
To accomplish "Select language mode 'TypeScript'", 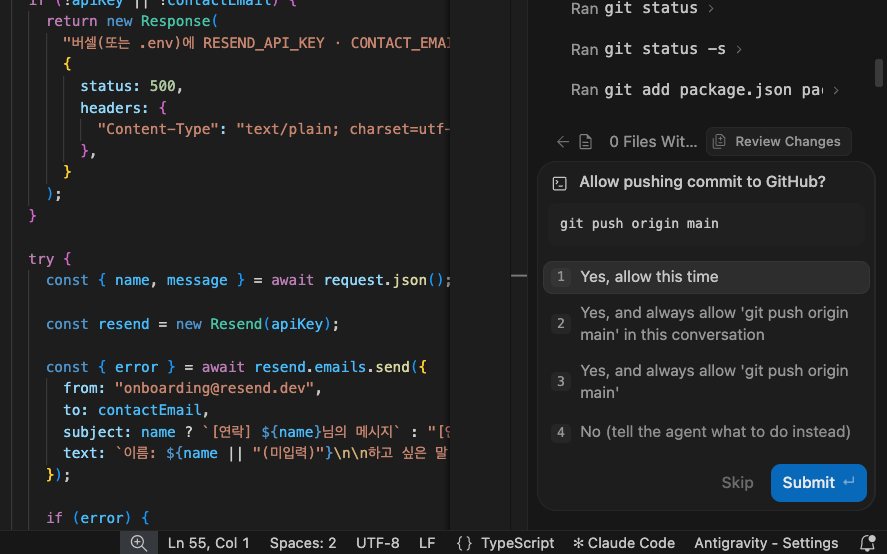I will (518, 543).
